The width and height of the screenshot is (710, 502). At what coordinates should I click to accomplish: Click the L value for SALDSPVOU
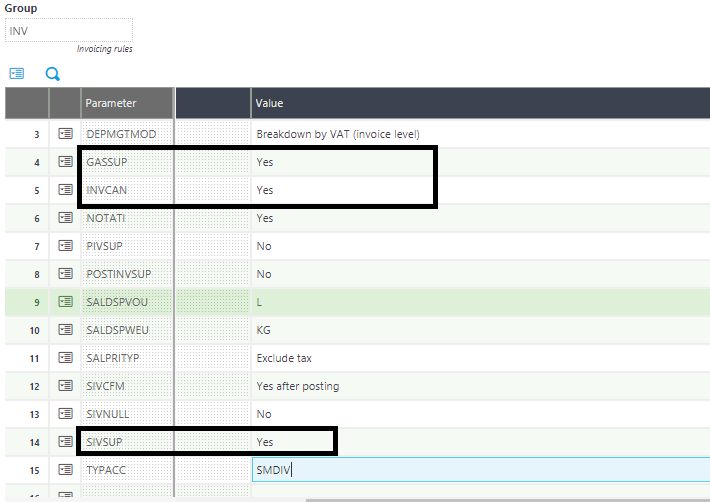coord(259,302)
